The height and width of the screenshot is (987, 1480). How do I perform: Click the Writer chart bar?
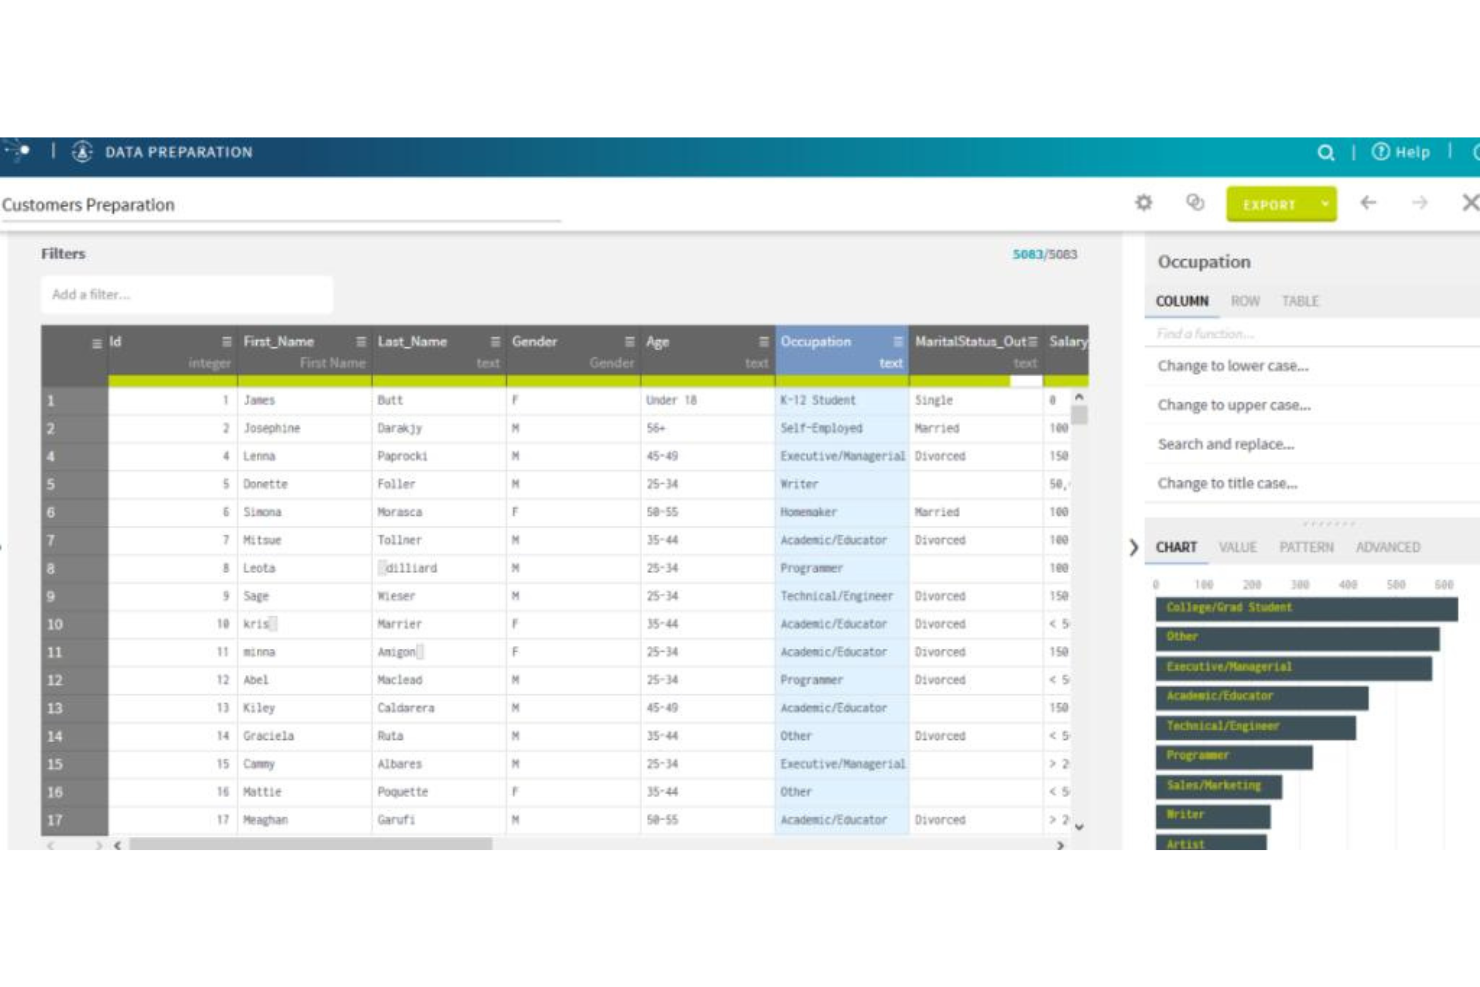click(1213, 815)
